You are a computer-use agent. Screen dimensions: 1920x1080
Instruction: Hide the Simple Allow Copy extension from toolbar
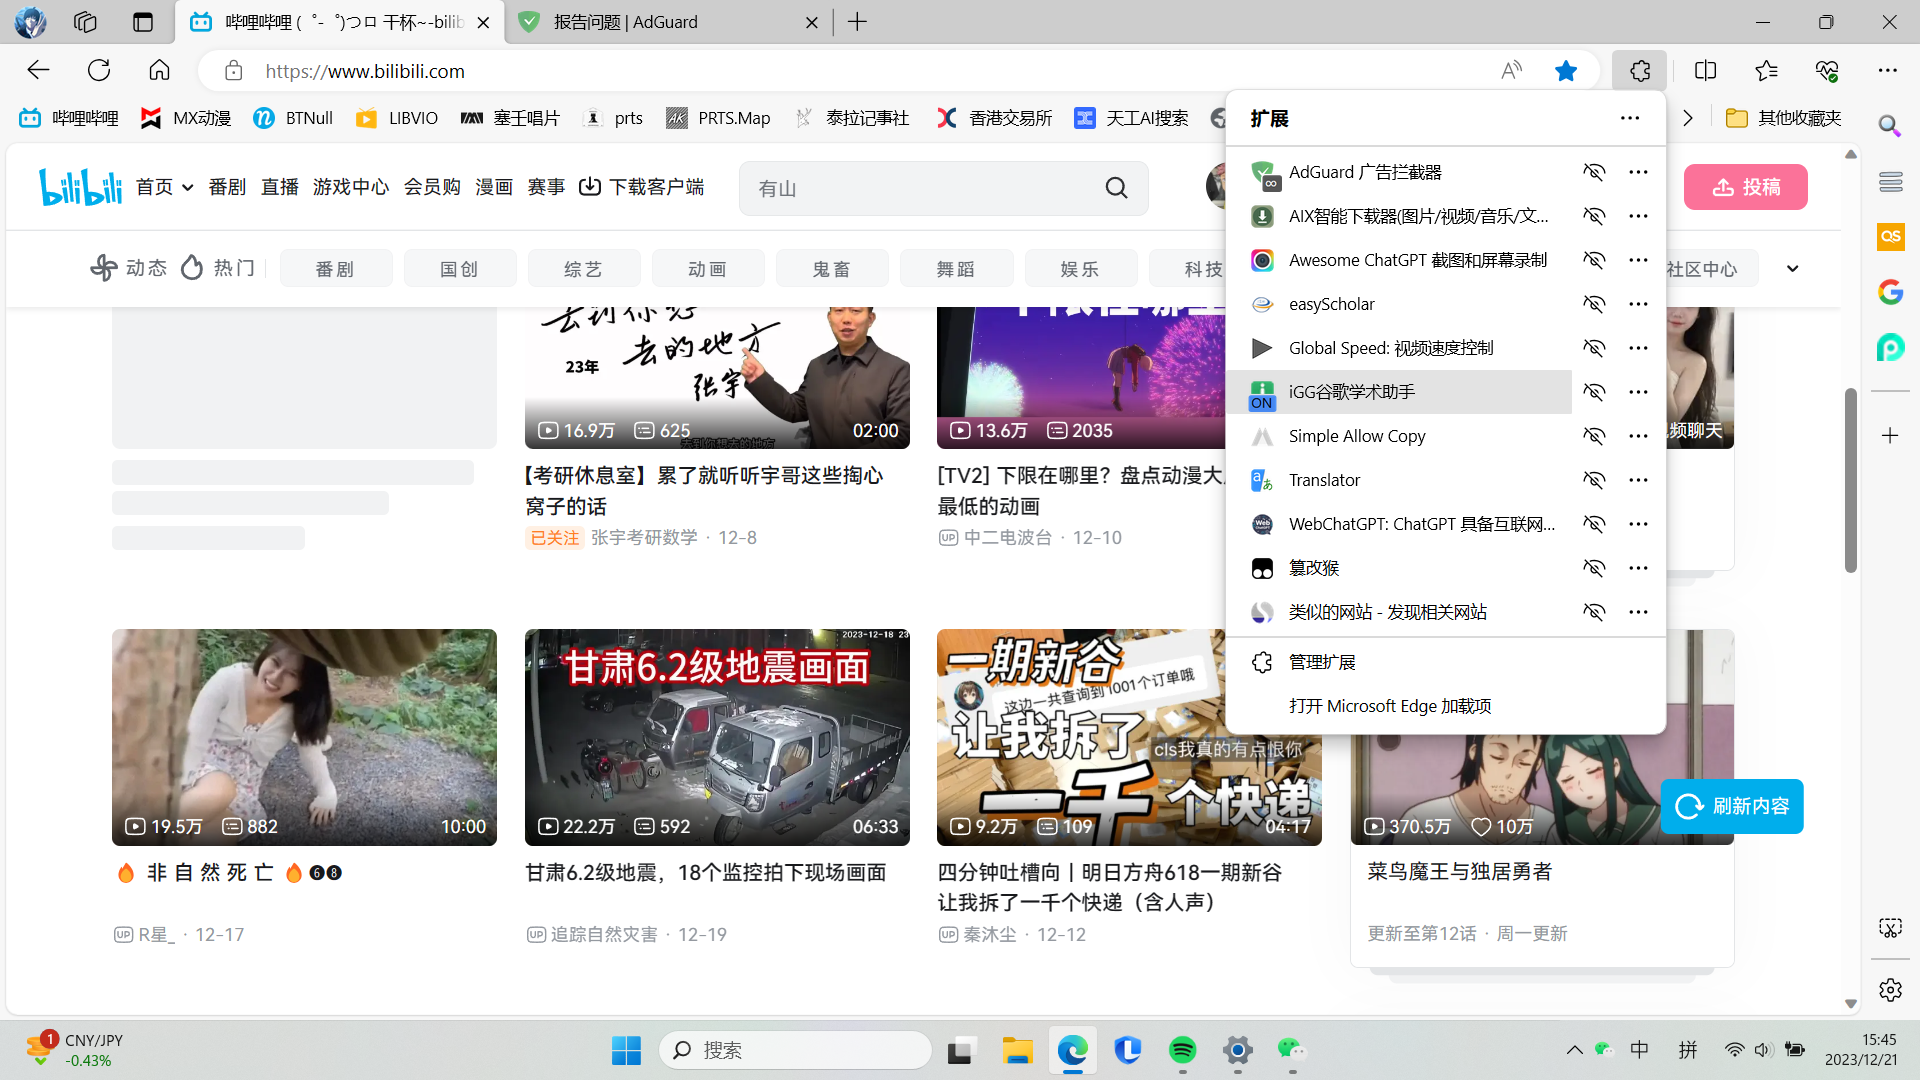pyautogui.click(x=1595, y=435)
